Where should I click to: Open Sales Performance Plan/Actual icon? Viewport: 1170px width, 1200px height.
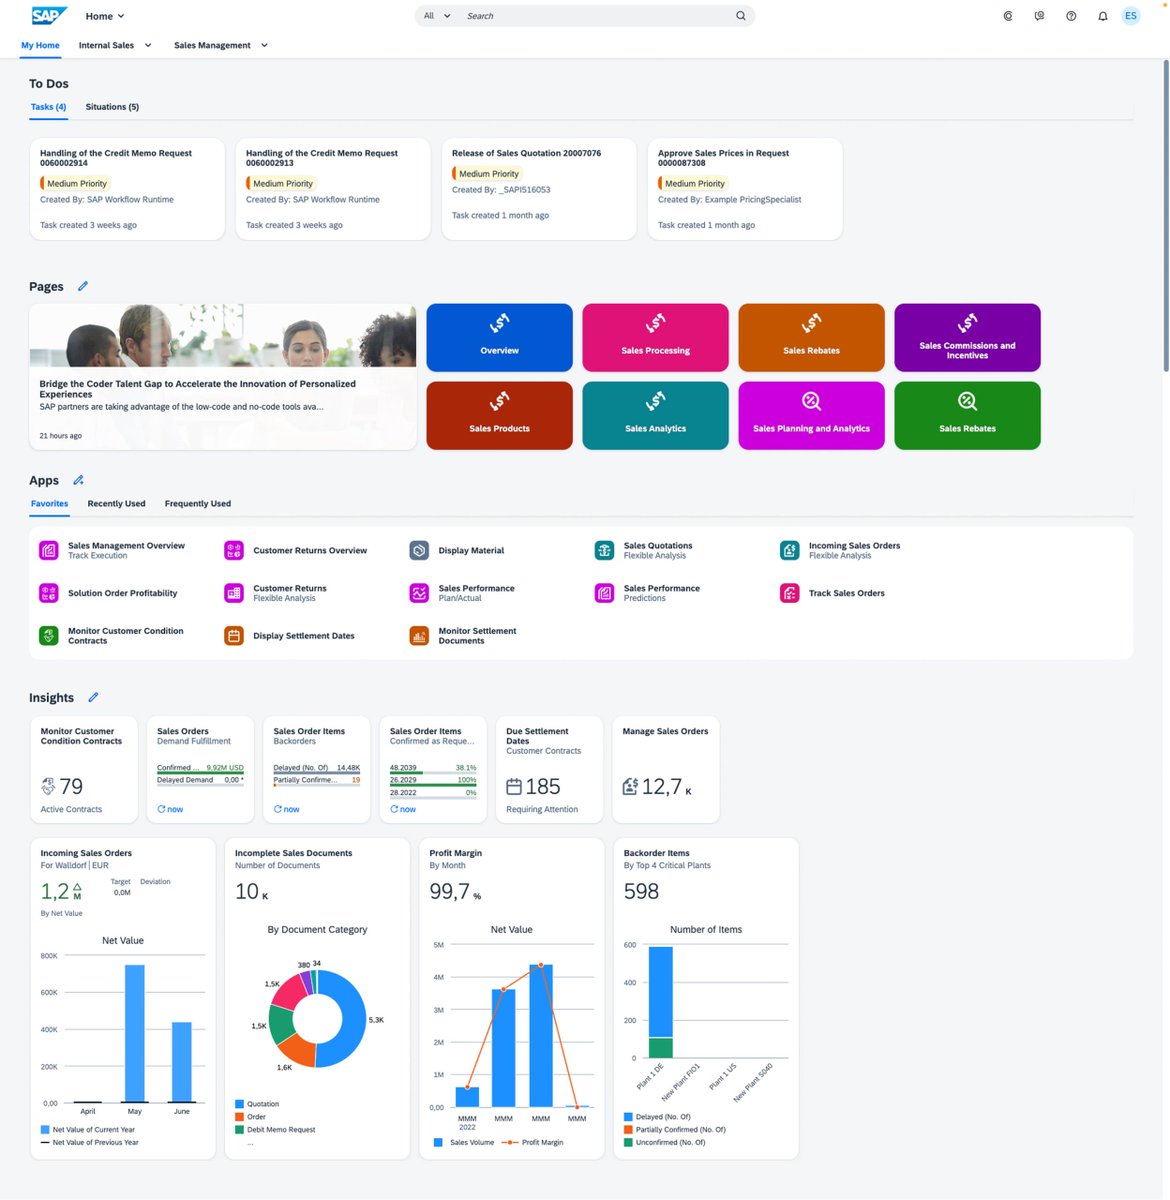point(419,593)
